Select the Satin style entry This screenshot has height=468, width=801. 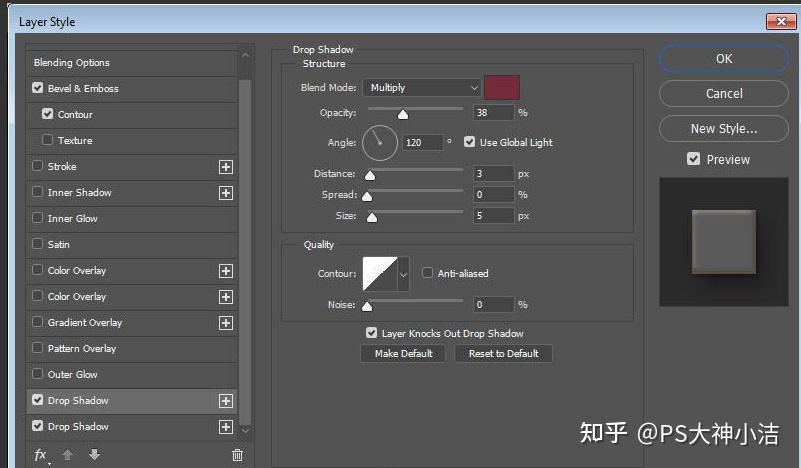[59, 244]
